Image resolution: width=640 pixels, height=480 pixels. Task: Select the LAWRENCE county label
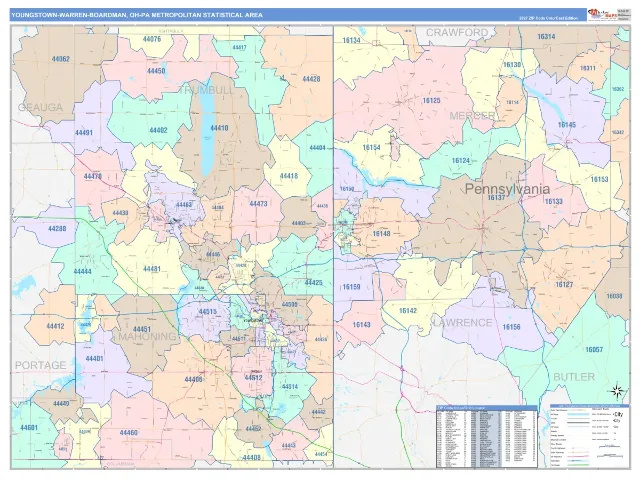[462, 323]
